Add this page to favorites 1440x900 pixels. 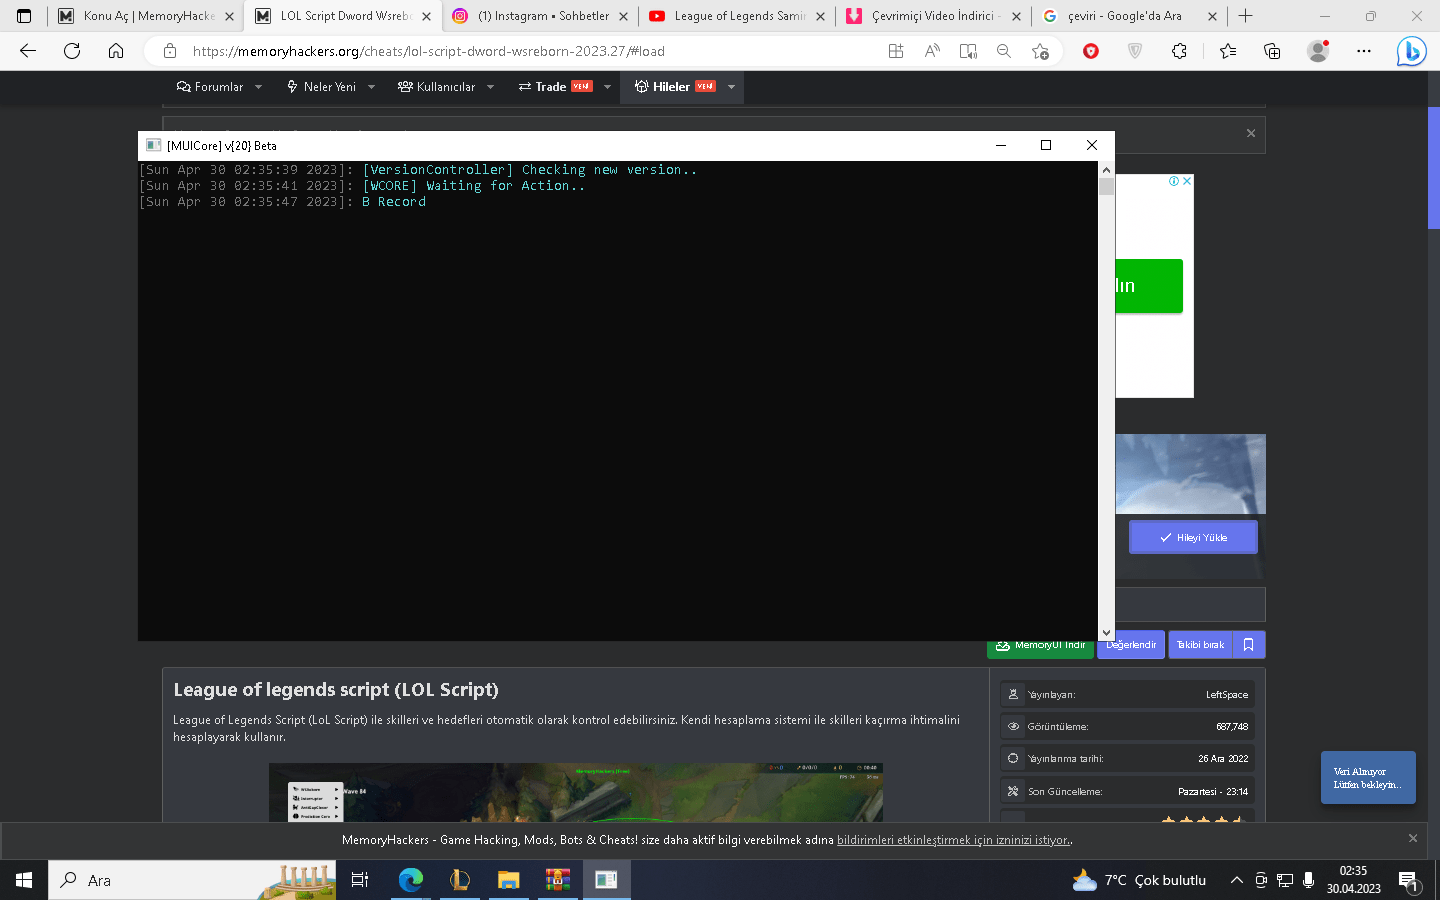click(1040, 51)
